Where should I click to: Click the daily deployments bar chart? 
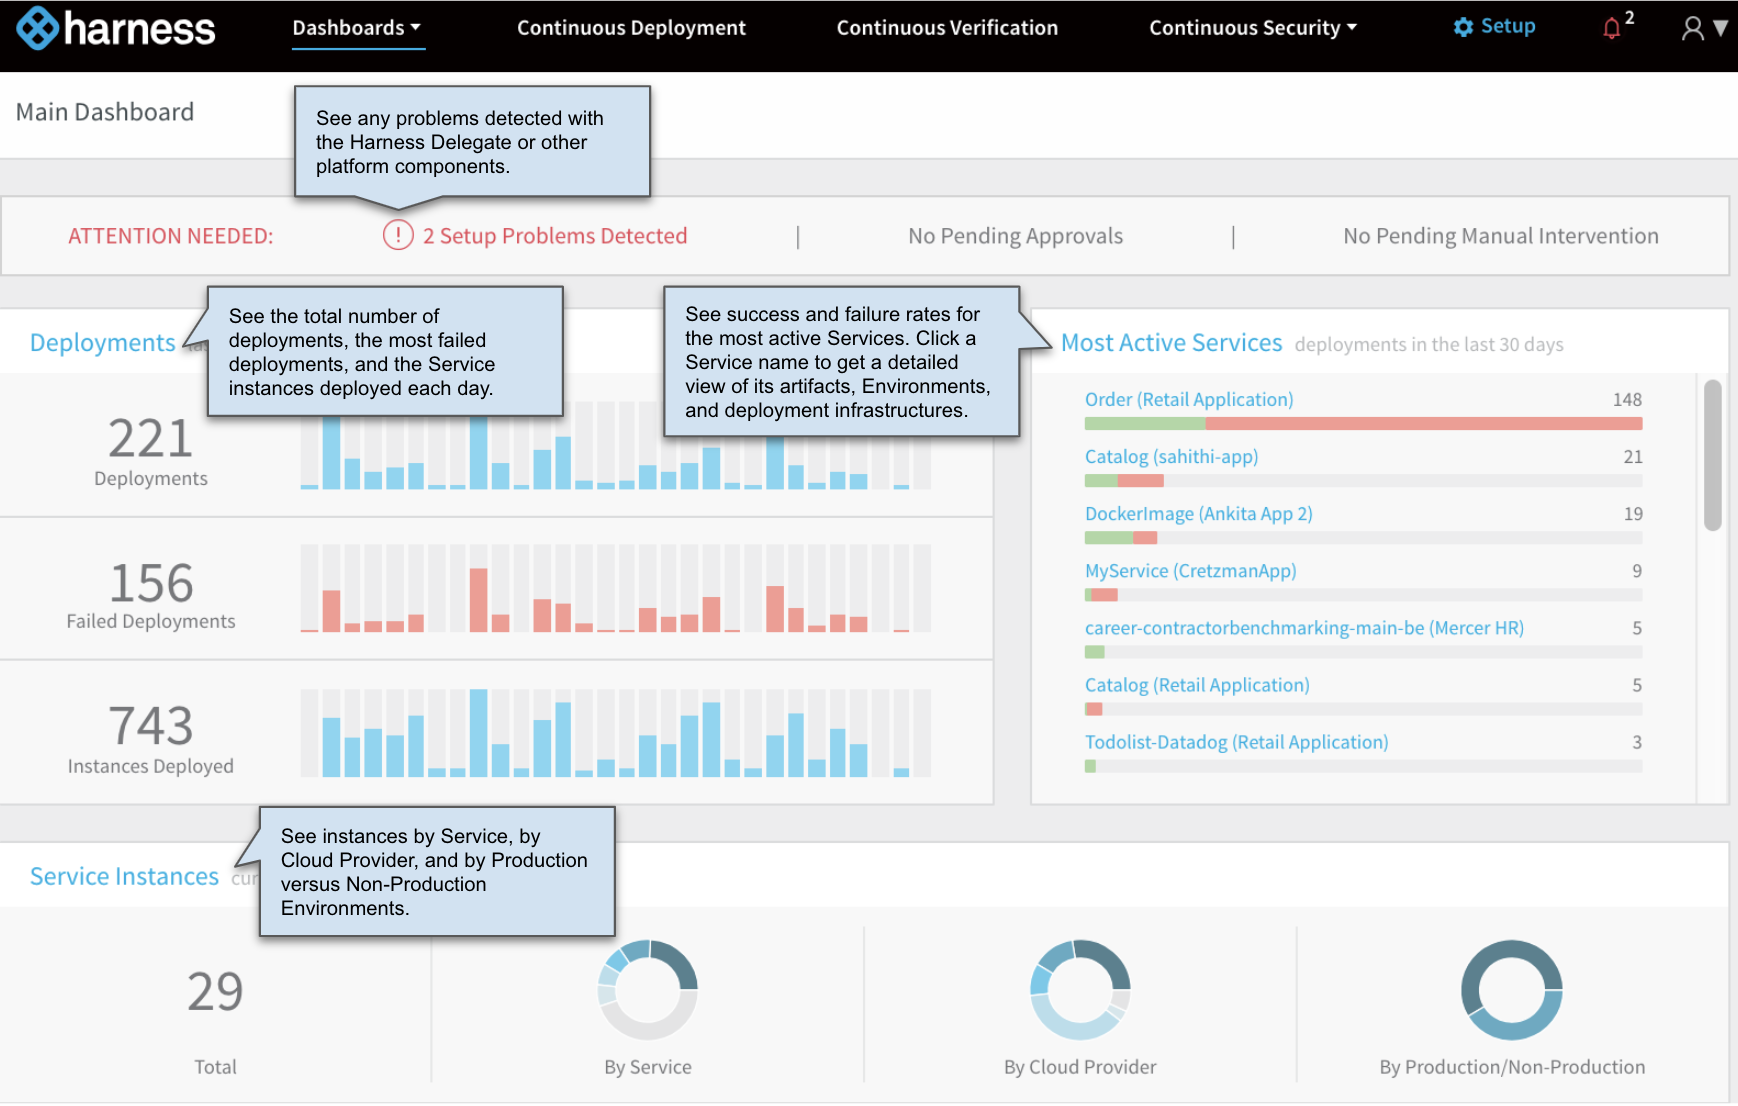pos(615,446)
